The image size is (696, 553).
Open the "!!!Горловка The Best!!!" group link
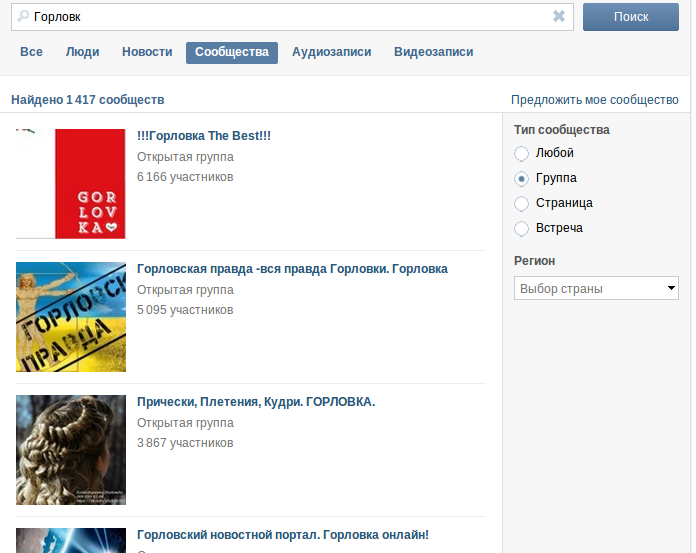204,136
